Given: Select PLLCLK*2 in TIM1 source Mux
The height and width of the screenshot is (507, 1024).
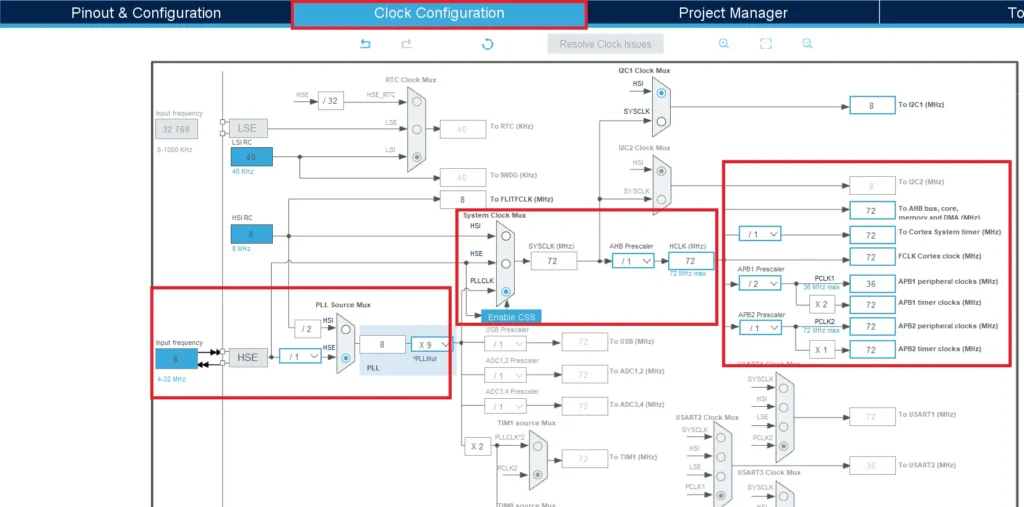Looking at the screenshot, I should click(538, 446).
